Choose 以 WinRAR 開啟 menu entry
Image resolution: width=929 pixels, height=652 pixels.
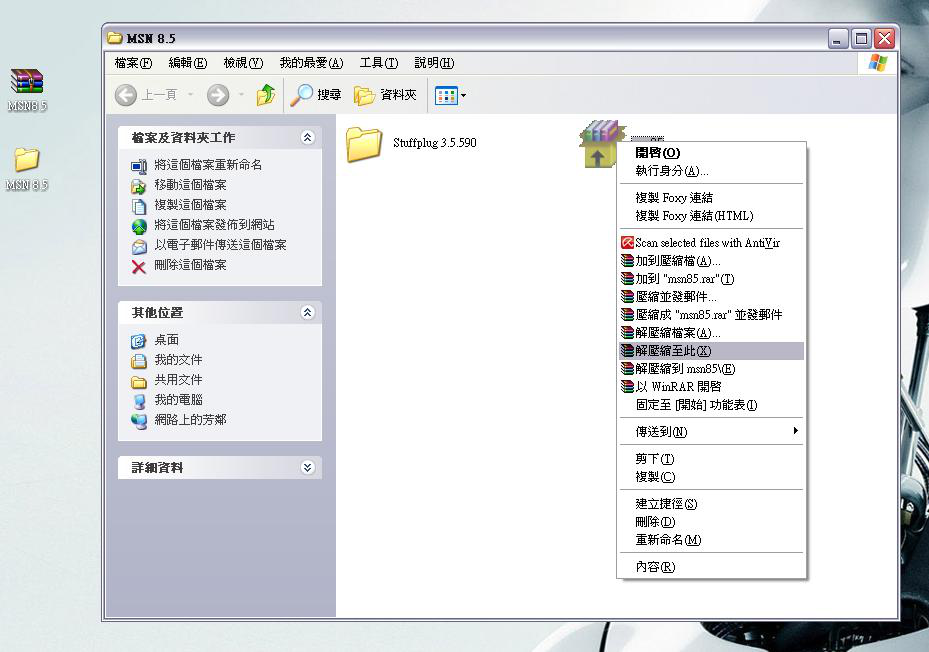[711, 387]
